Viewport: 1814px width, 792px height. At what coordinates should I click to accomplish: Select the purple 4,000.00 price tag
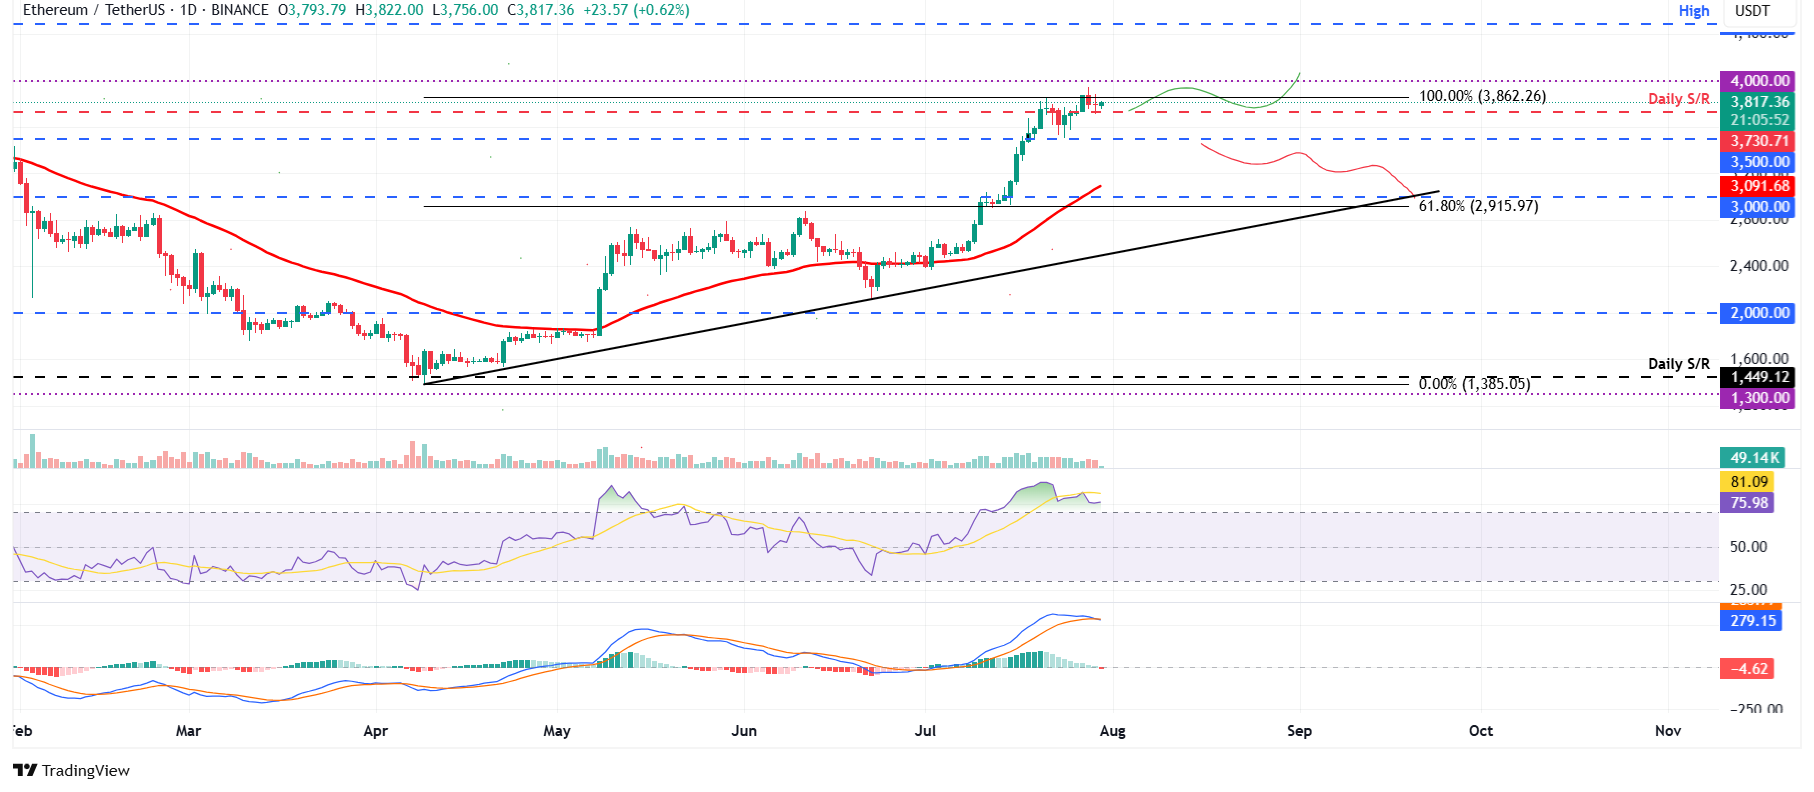(1759, 81)
